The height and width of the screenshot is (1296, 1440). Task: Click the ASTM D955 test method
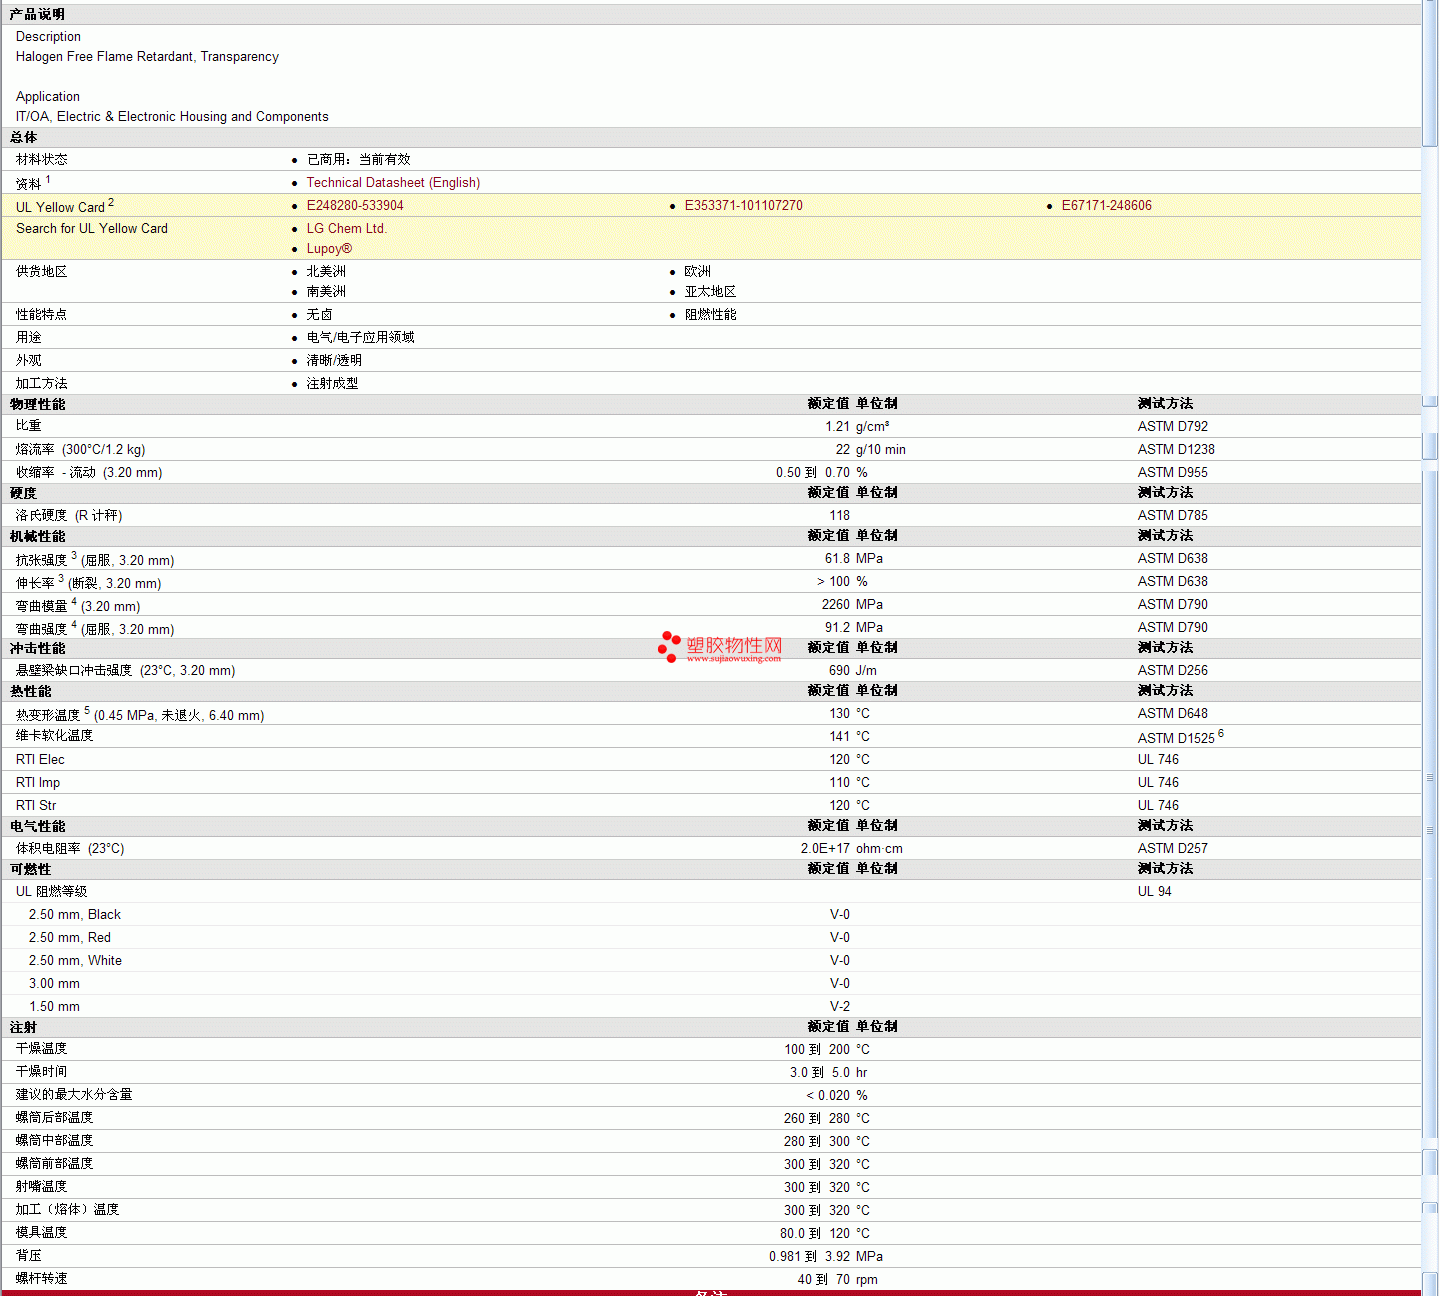1173,473
